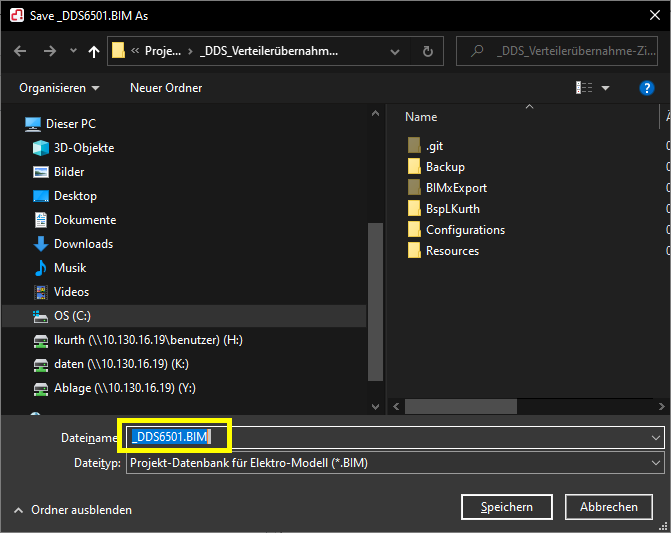Select Dieser PC in navigation tree
671x533 pixels.
(x=71, y=124)
